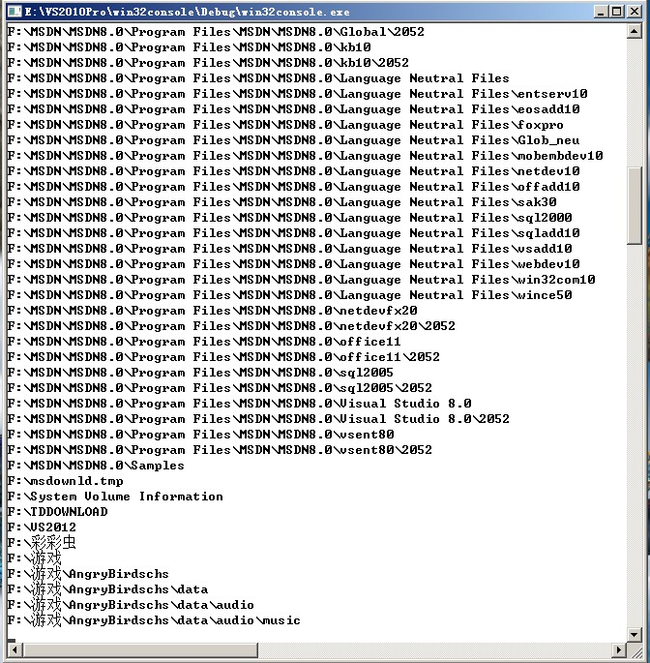This screenshot has width=650, height=663.
Task: Click the vertical scrollbar down arrow
Action: tap(634, 635)
